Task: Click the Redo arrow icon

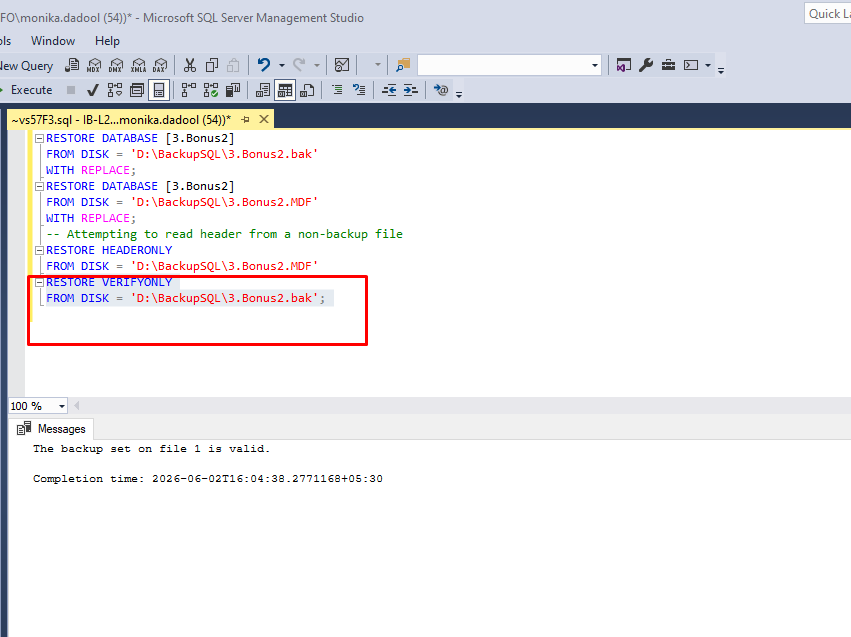Action: tap(299, 66)
